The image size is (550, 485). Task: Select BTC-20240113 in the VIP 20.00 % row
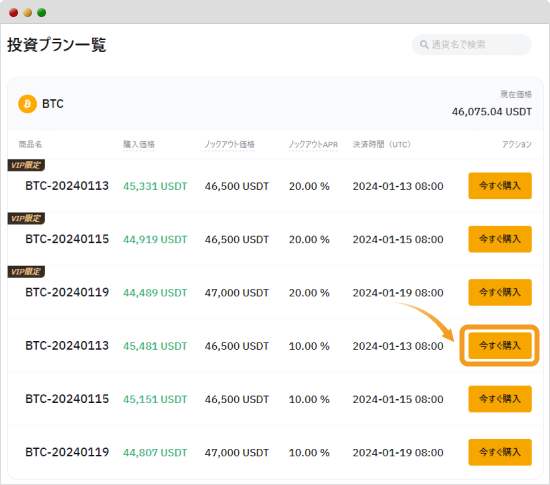click(67, 186)
